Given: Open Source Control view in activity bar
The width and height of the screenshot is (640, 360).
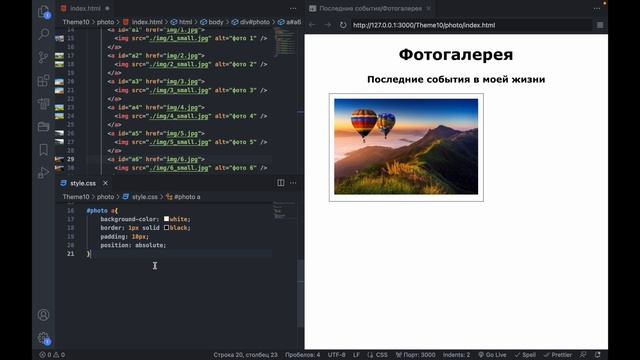Looking at the screenshot, I should [43, 57].
